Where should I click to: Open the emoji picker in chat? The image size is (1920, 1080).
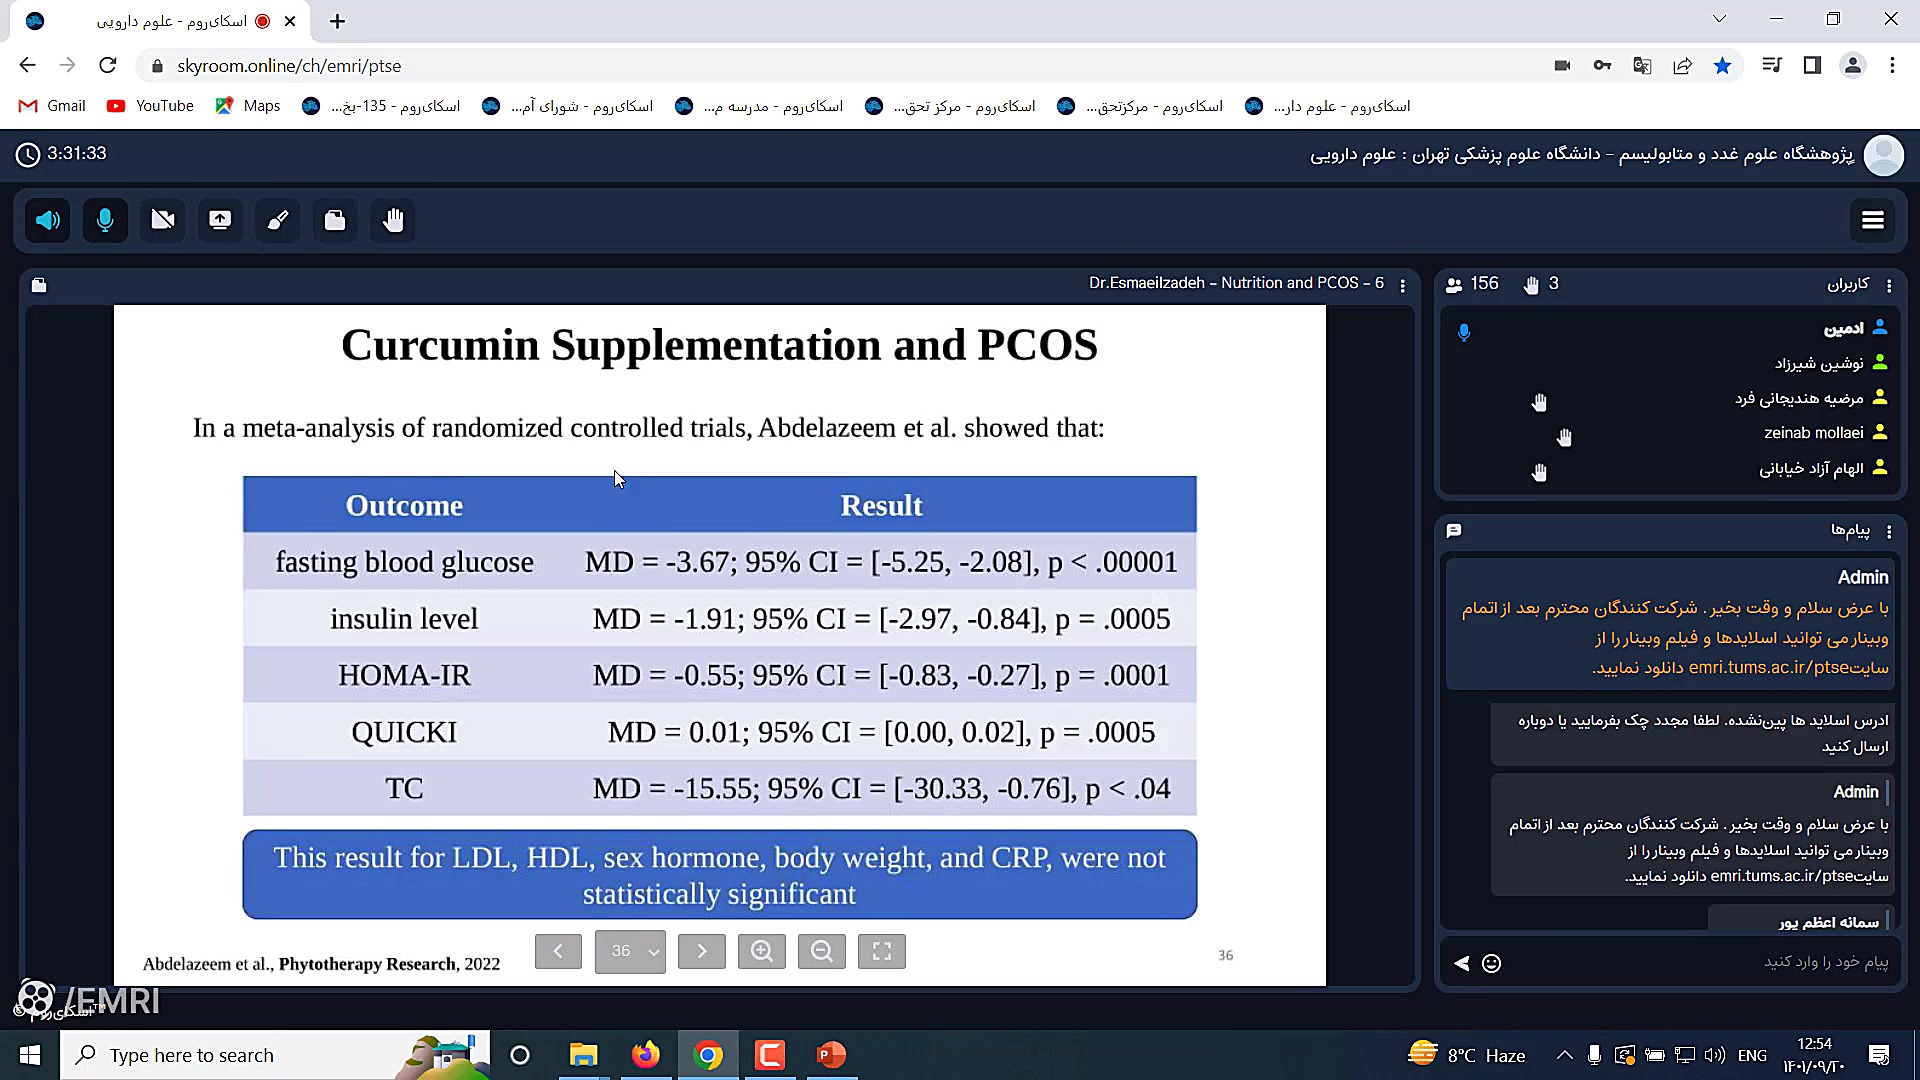point(1491,963)
